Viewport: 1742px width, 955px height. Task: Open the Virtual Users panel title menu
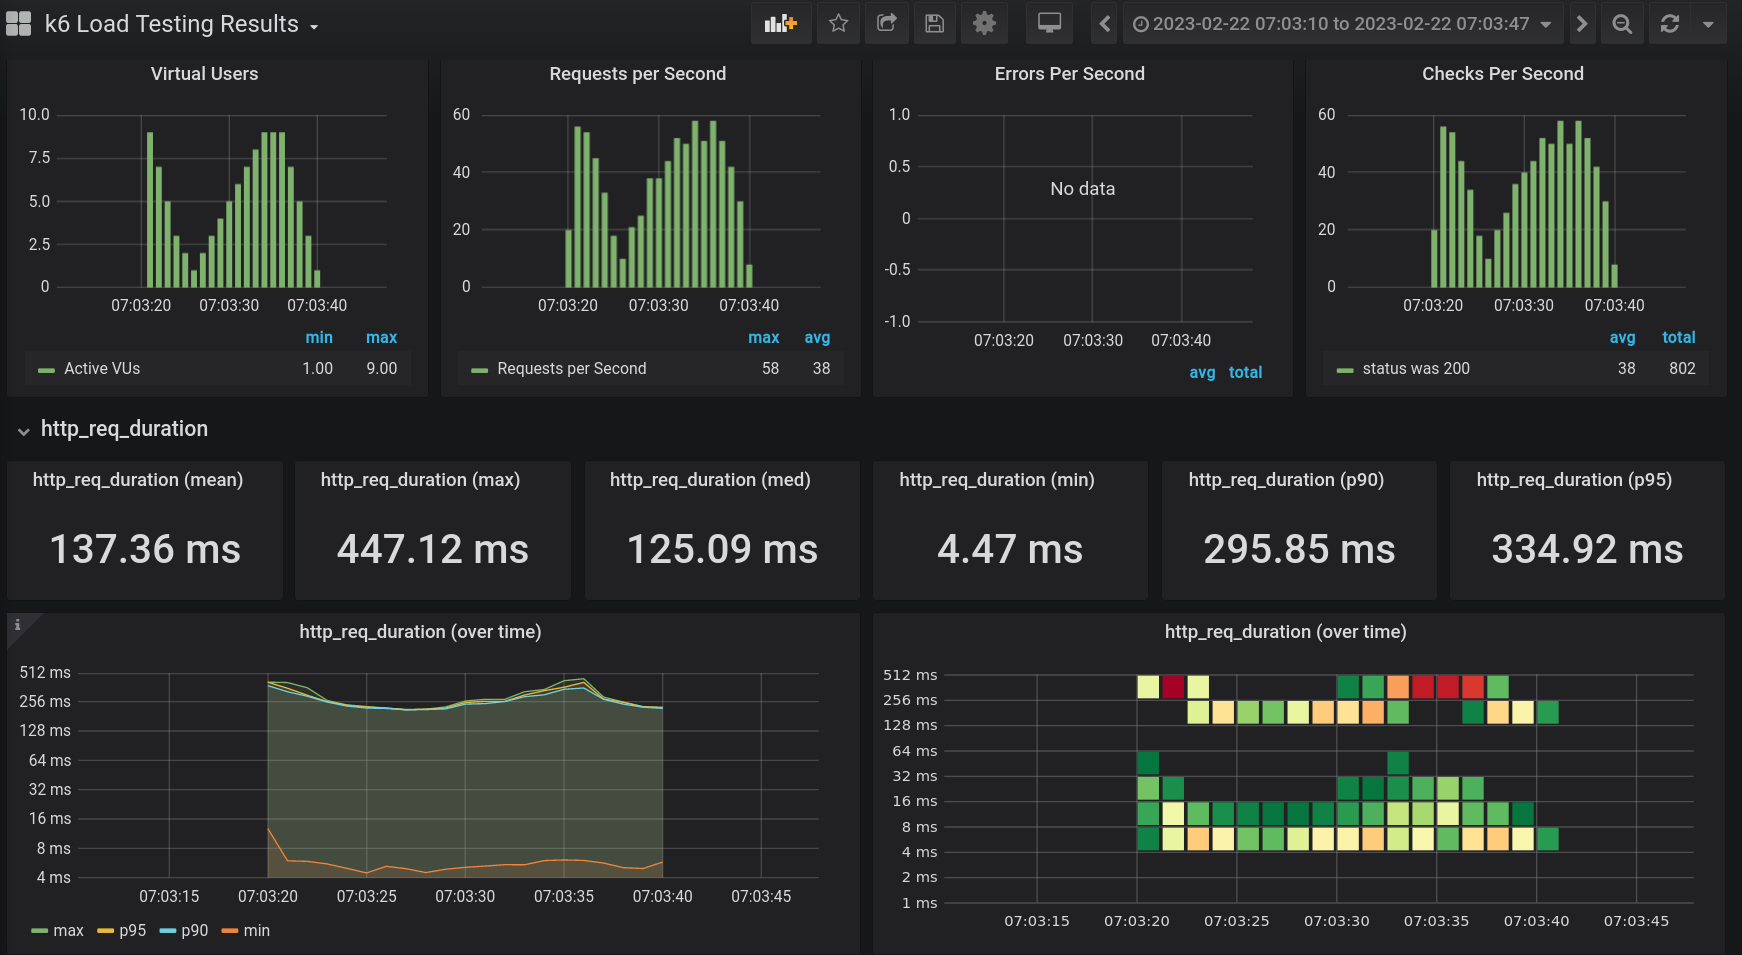pos(204,74)
